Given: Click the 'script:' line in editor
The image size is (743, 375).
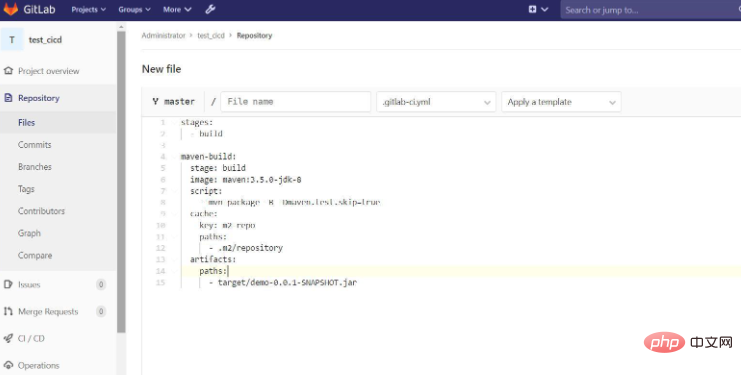Looking at the screenshot, I should point(206,191).
